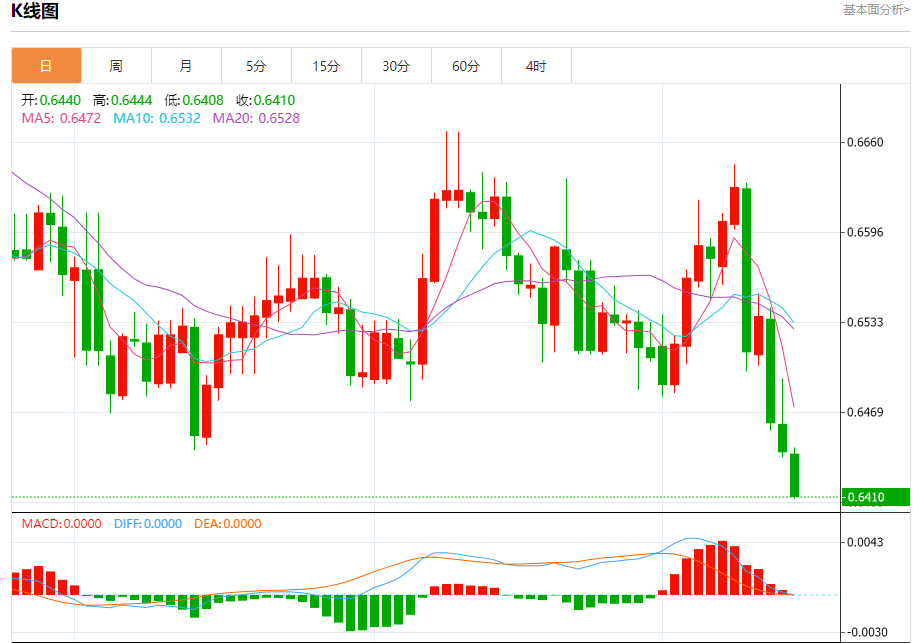The height and width of the screenshot is (643, 918).
Task: Open the 5分 interval tab
Action: pyautogui.click(x=256, y=66)
